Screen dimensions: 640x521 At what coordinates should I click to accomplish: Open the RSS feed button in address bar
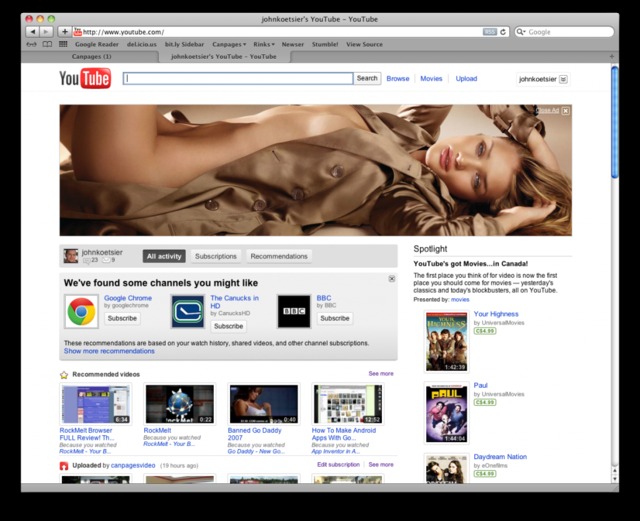[x=489, y=32]
